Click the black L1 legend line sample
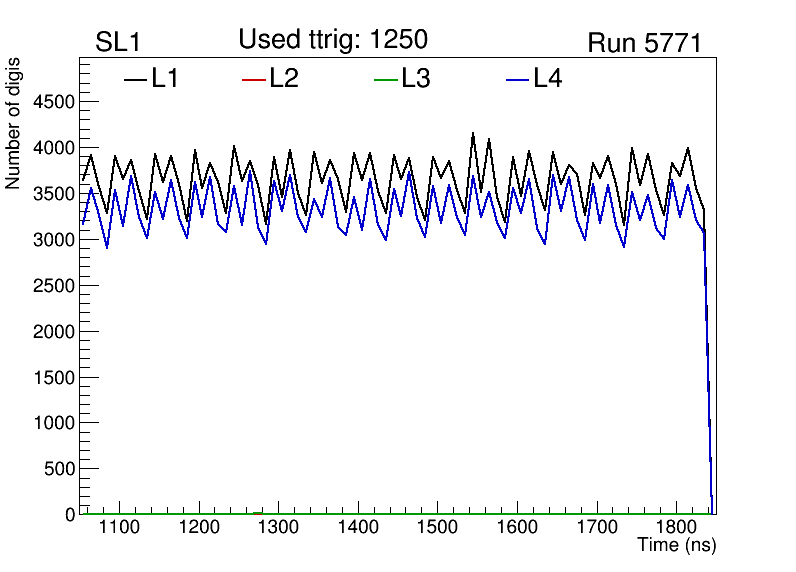The width and height of the screenshot is (796, 572). (x=136, y=79)
